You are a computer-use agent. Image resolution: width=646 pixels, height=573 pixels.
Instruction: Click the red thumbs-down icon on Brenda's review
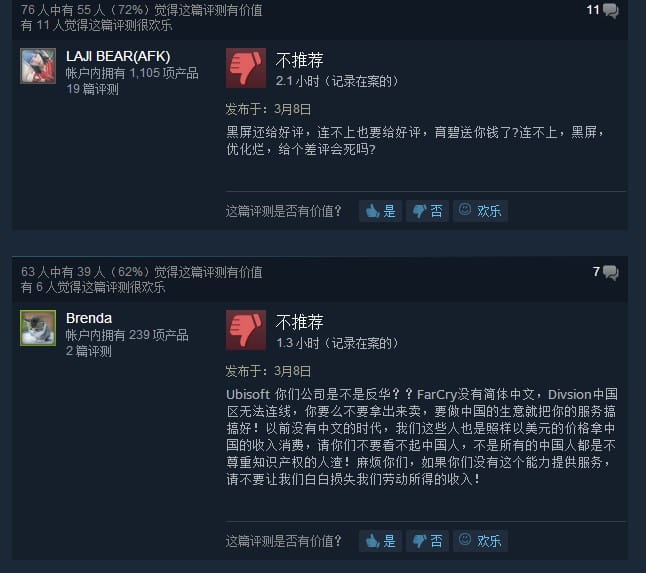tap(246, 330)
